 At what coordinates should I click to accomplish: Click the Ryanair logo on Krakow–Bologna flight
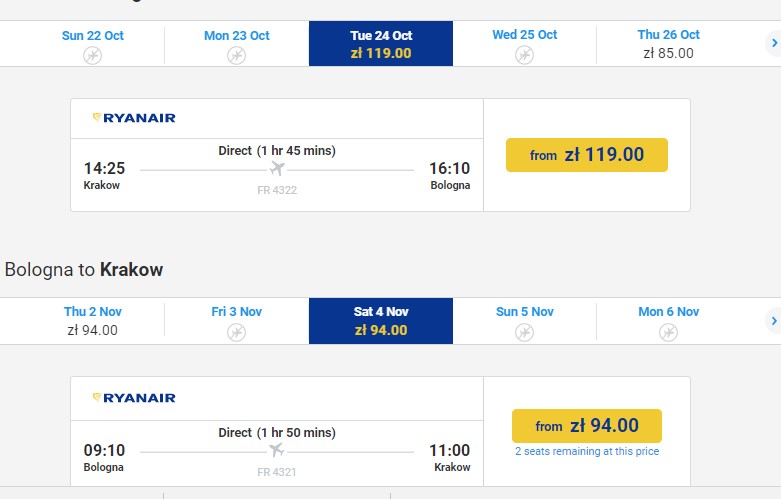(134, 118)
